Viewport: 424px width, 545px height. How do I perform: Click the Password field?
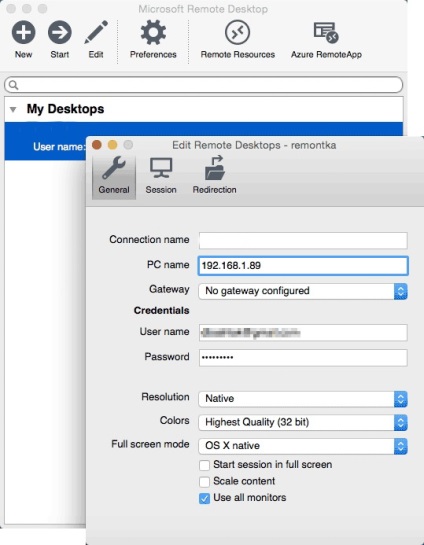(x=303, y=358)
